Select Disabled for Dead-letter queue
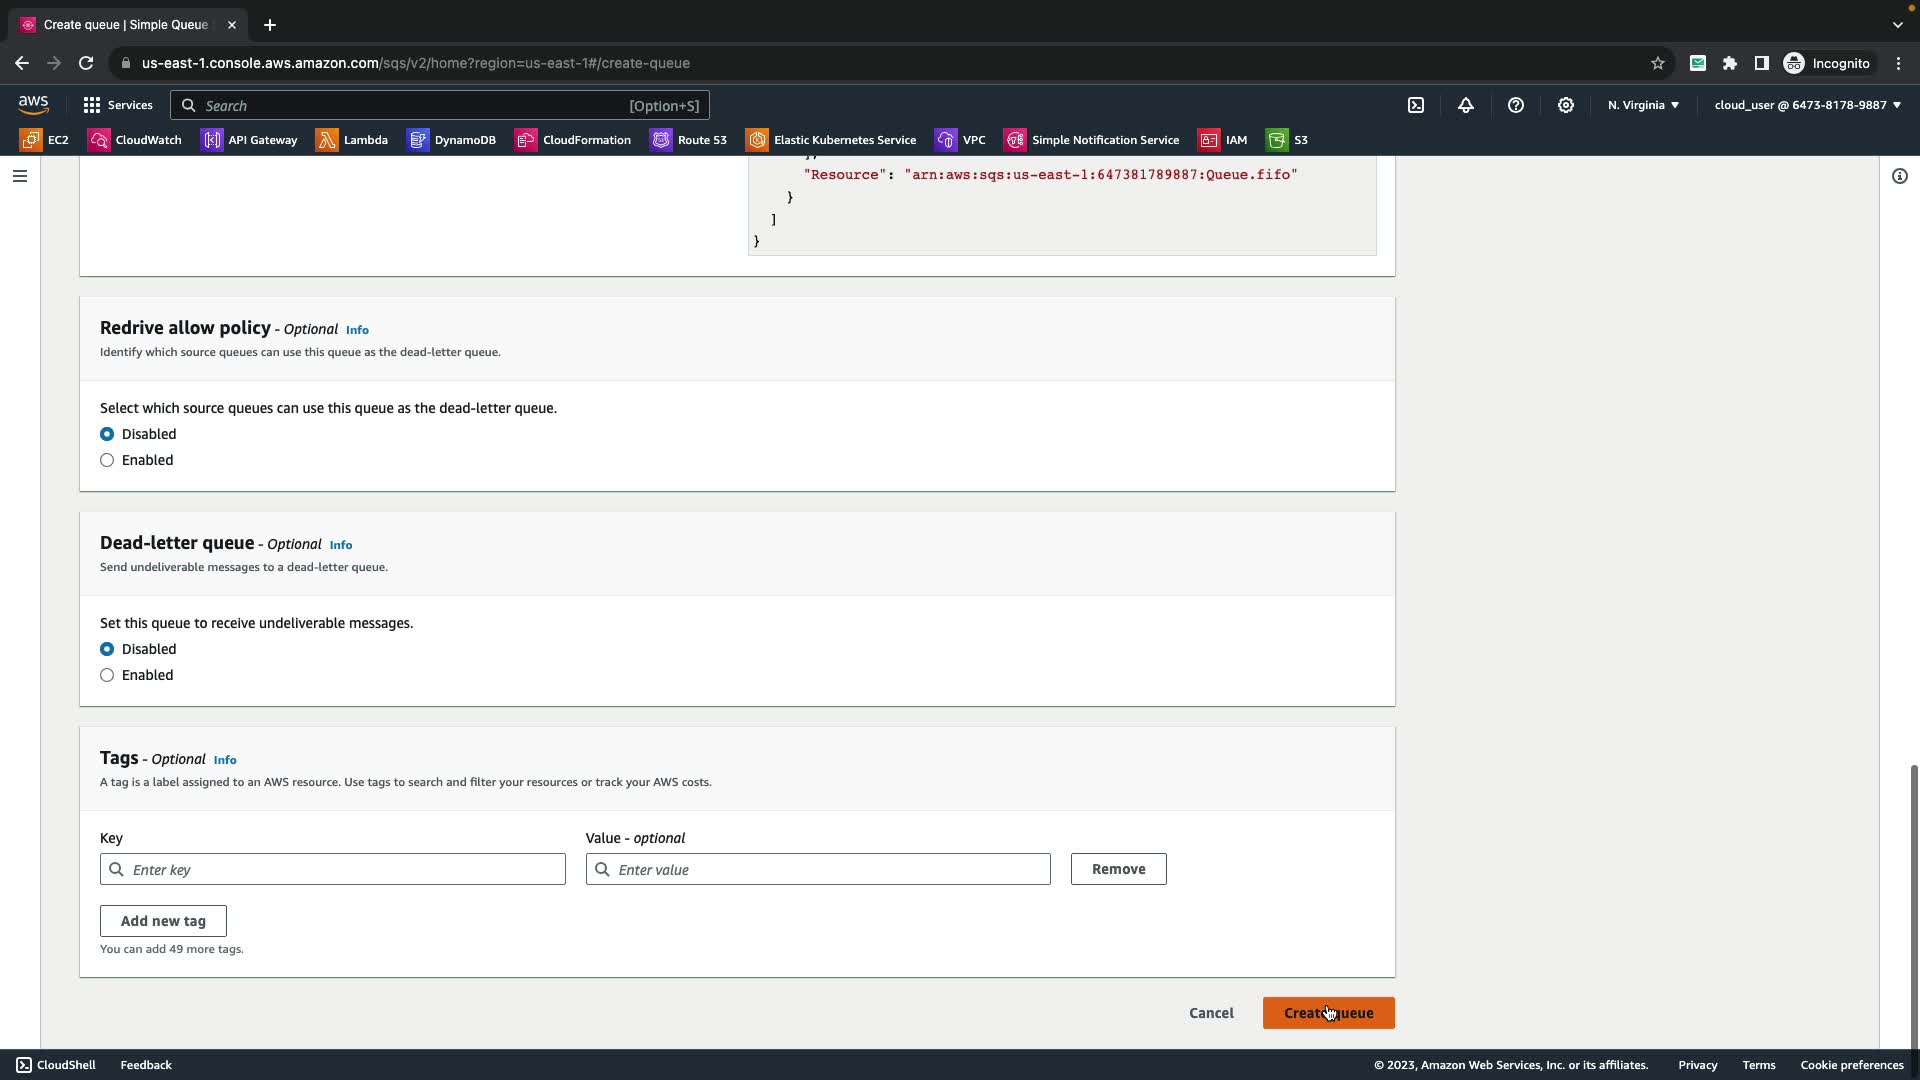Image resolution: width=1920 pixels, height=1080 pixels. tap(107, 649)
